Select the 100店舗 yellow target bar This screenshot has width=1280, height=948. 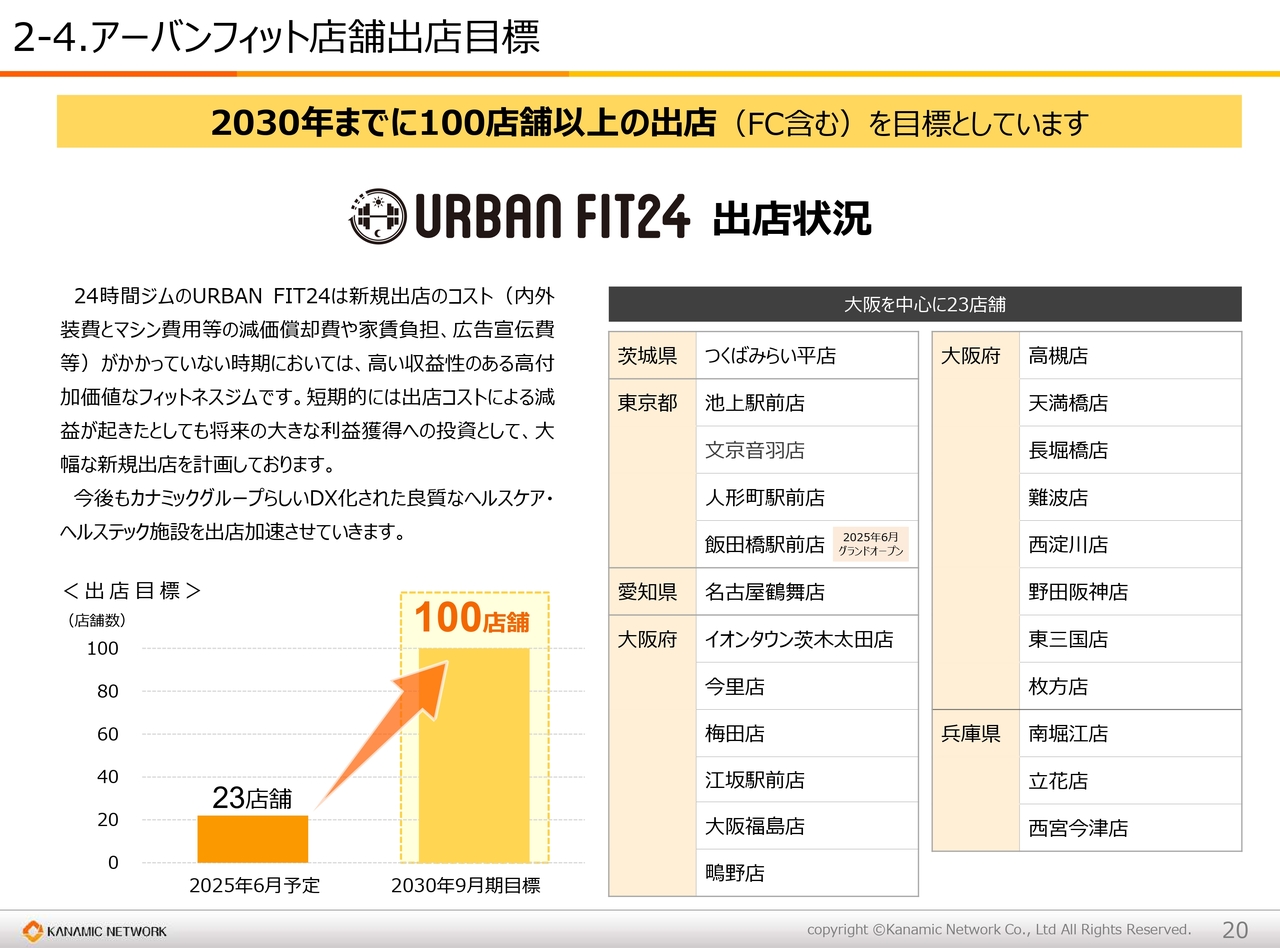tap(474, 755)
